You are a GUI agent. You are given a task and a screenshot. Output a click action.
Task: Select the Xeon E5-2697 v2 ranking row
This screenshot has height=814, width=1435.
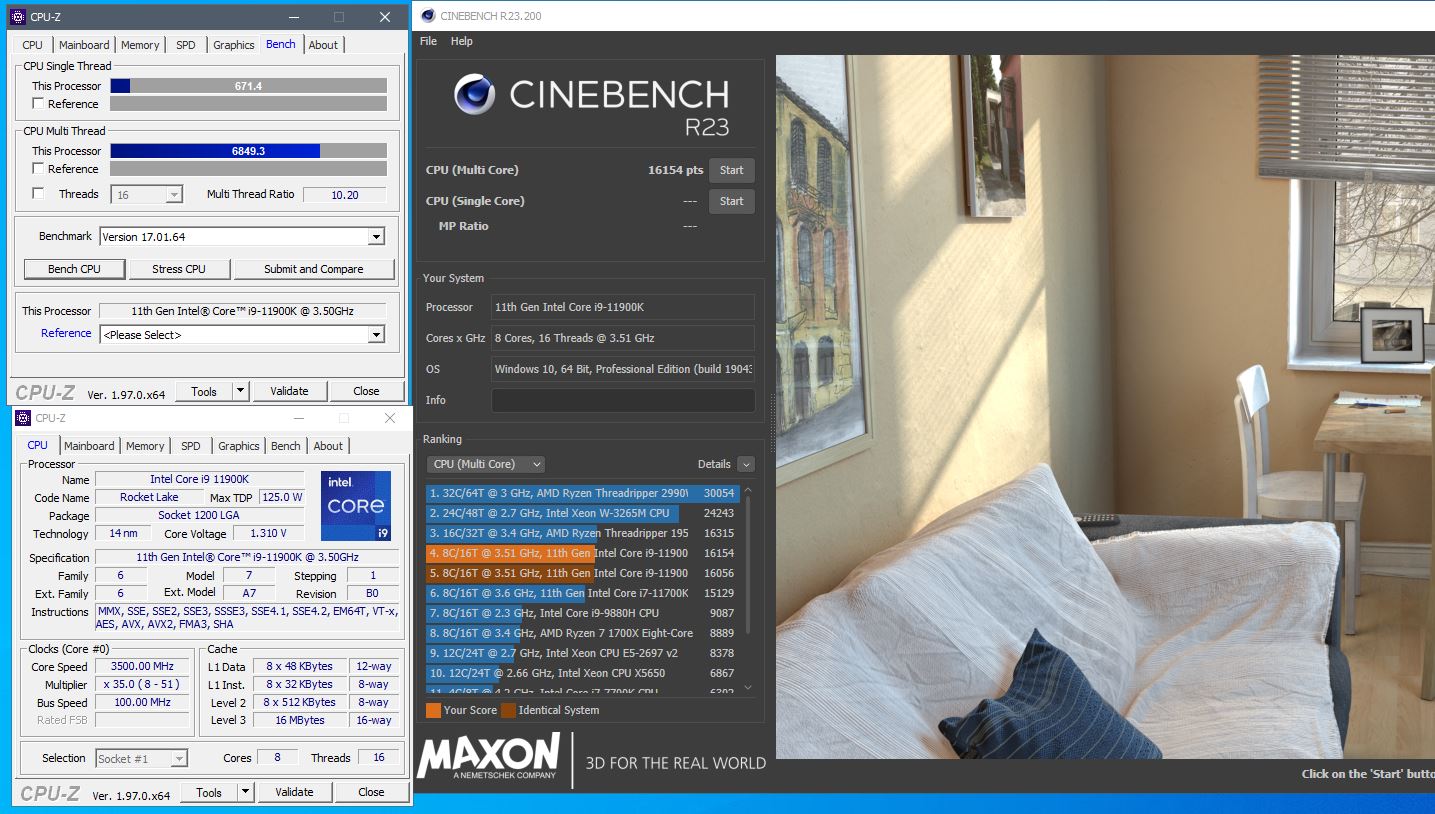coord(583,653)
